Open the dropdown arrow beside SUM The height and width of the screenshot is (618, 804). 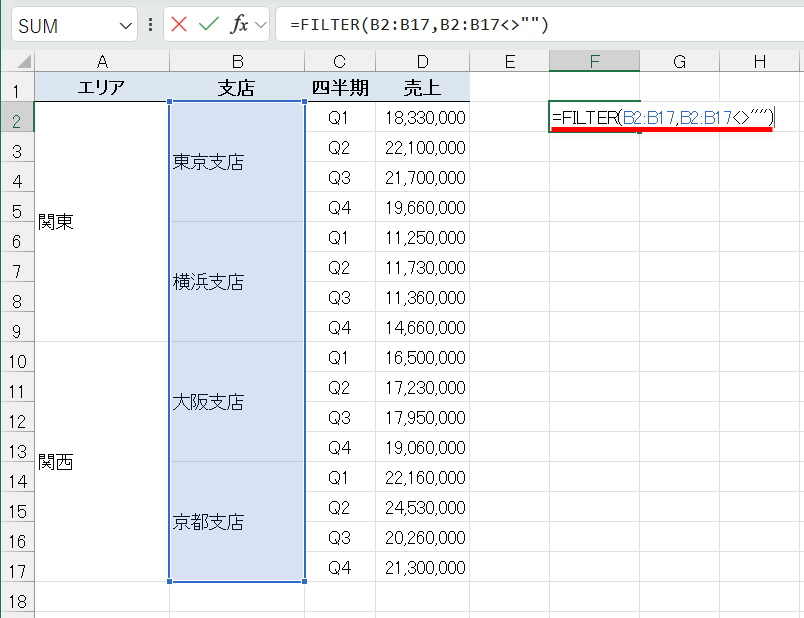pos(123,23)
